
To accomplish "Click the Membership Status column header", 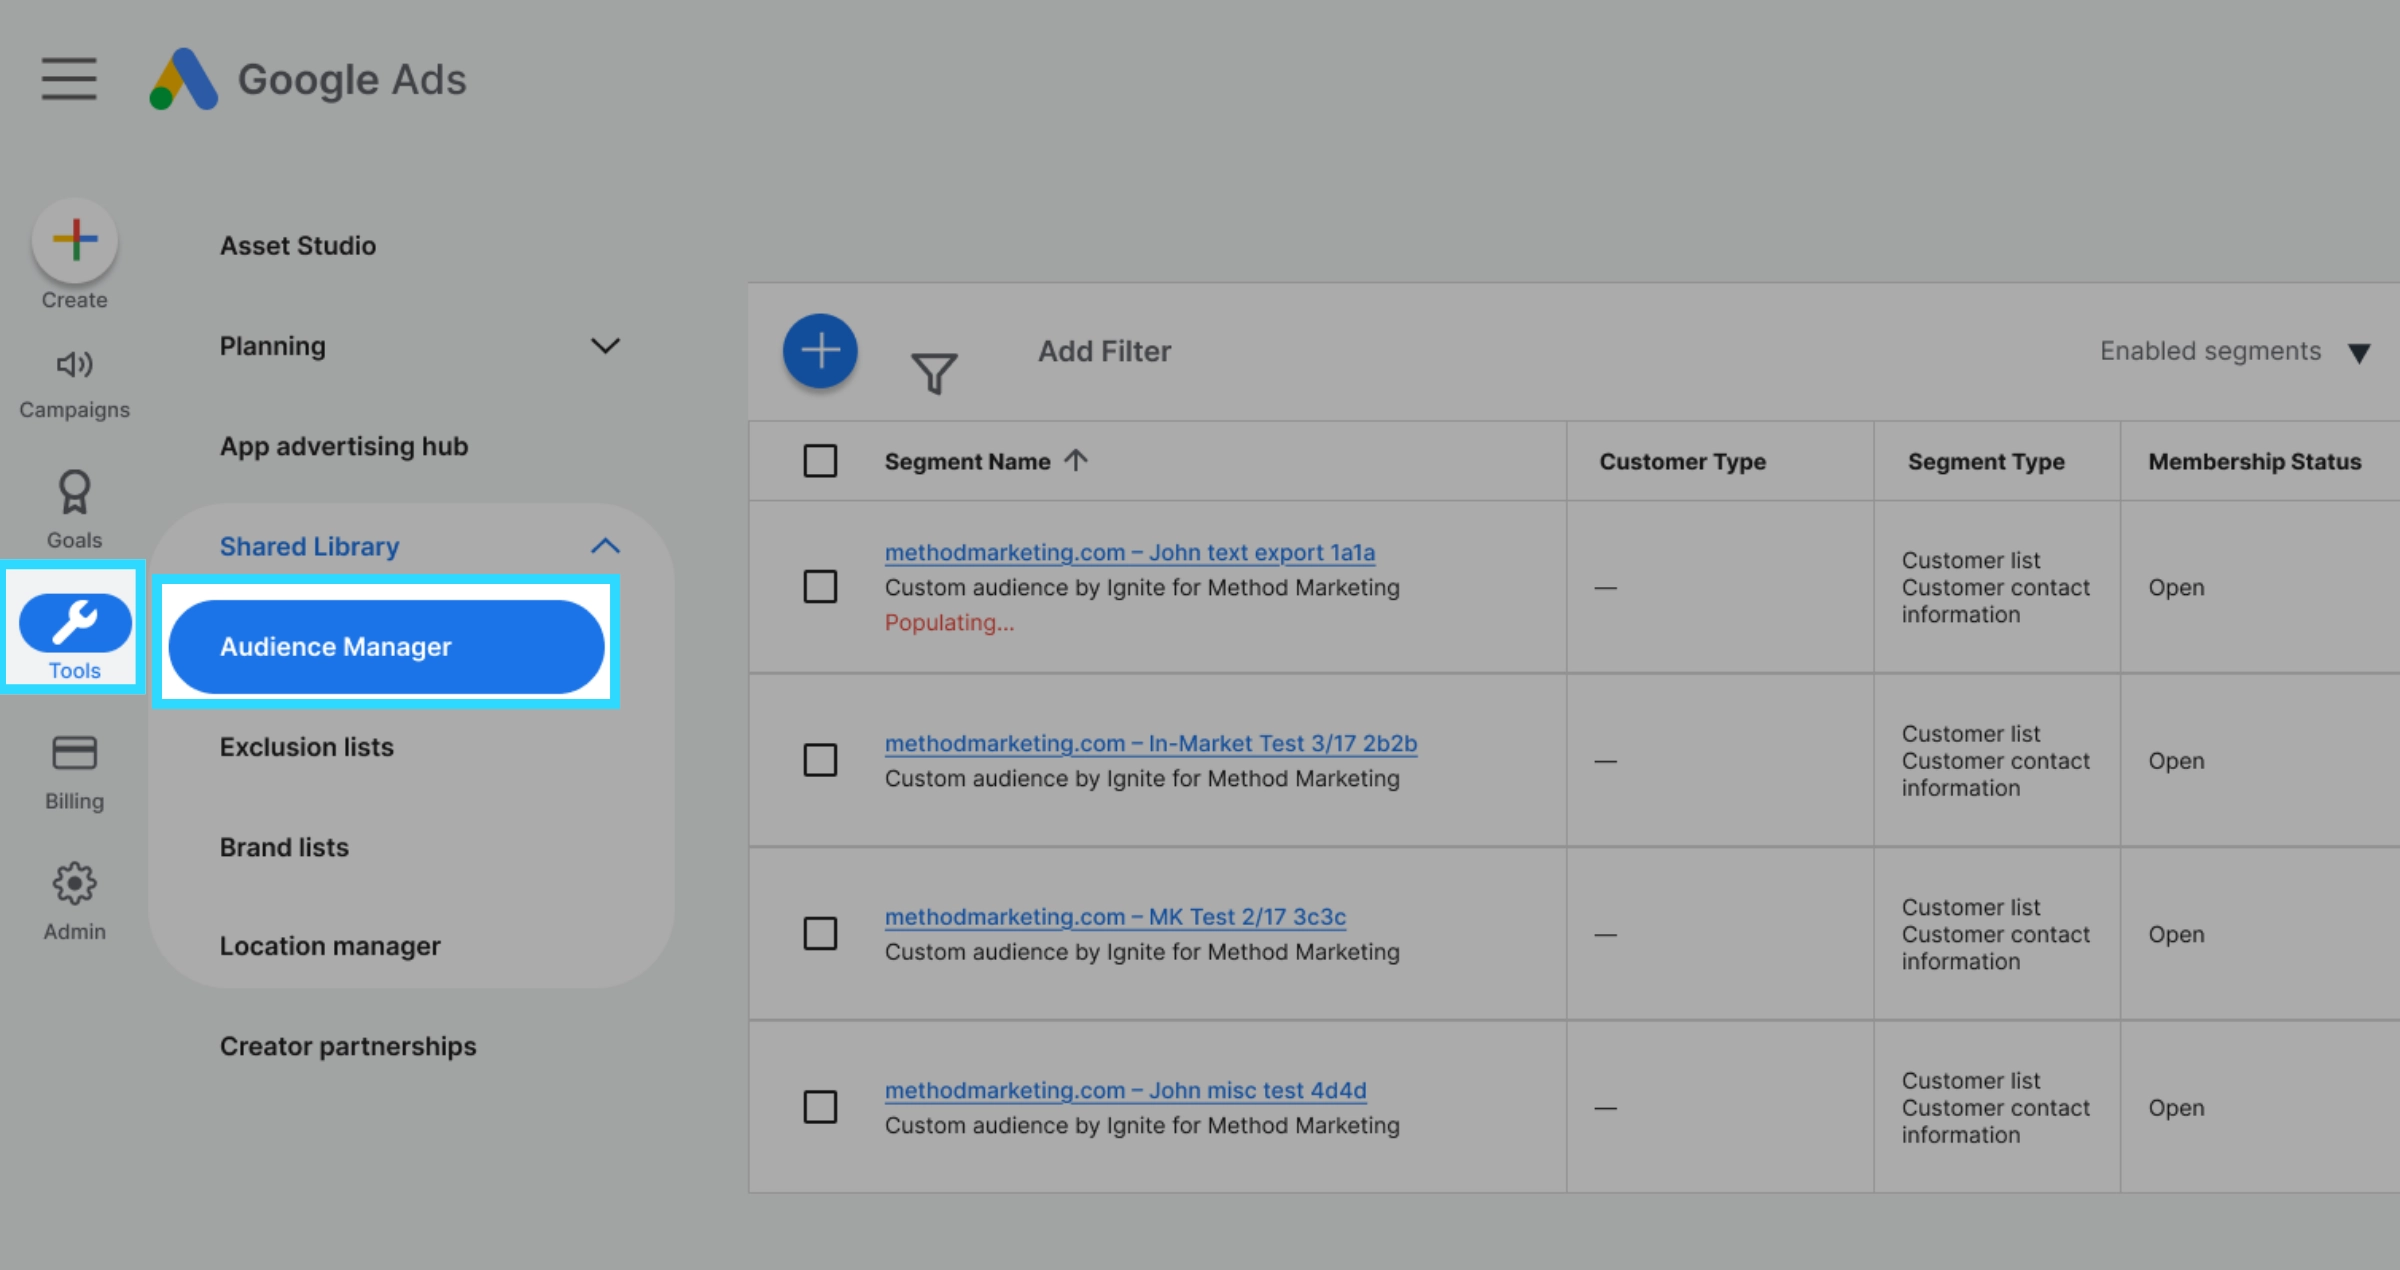I will 2255,461.
